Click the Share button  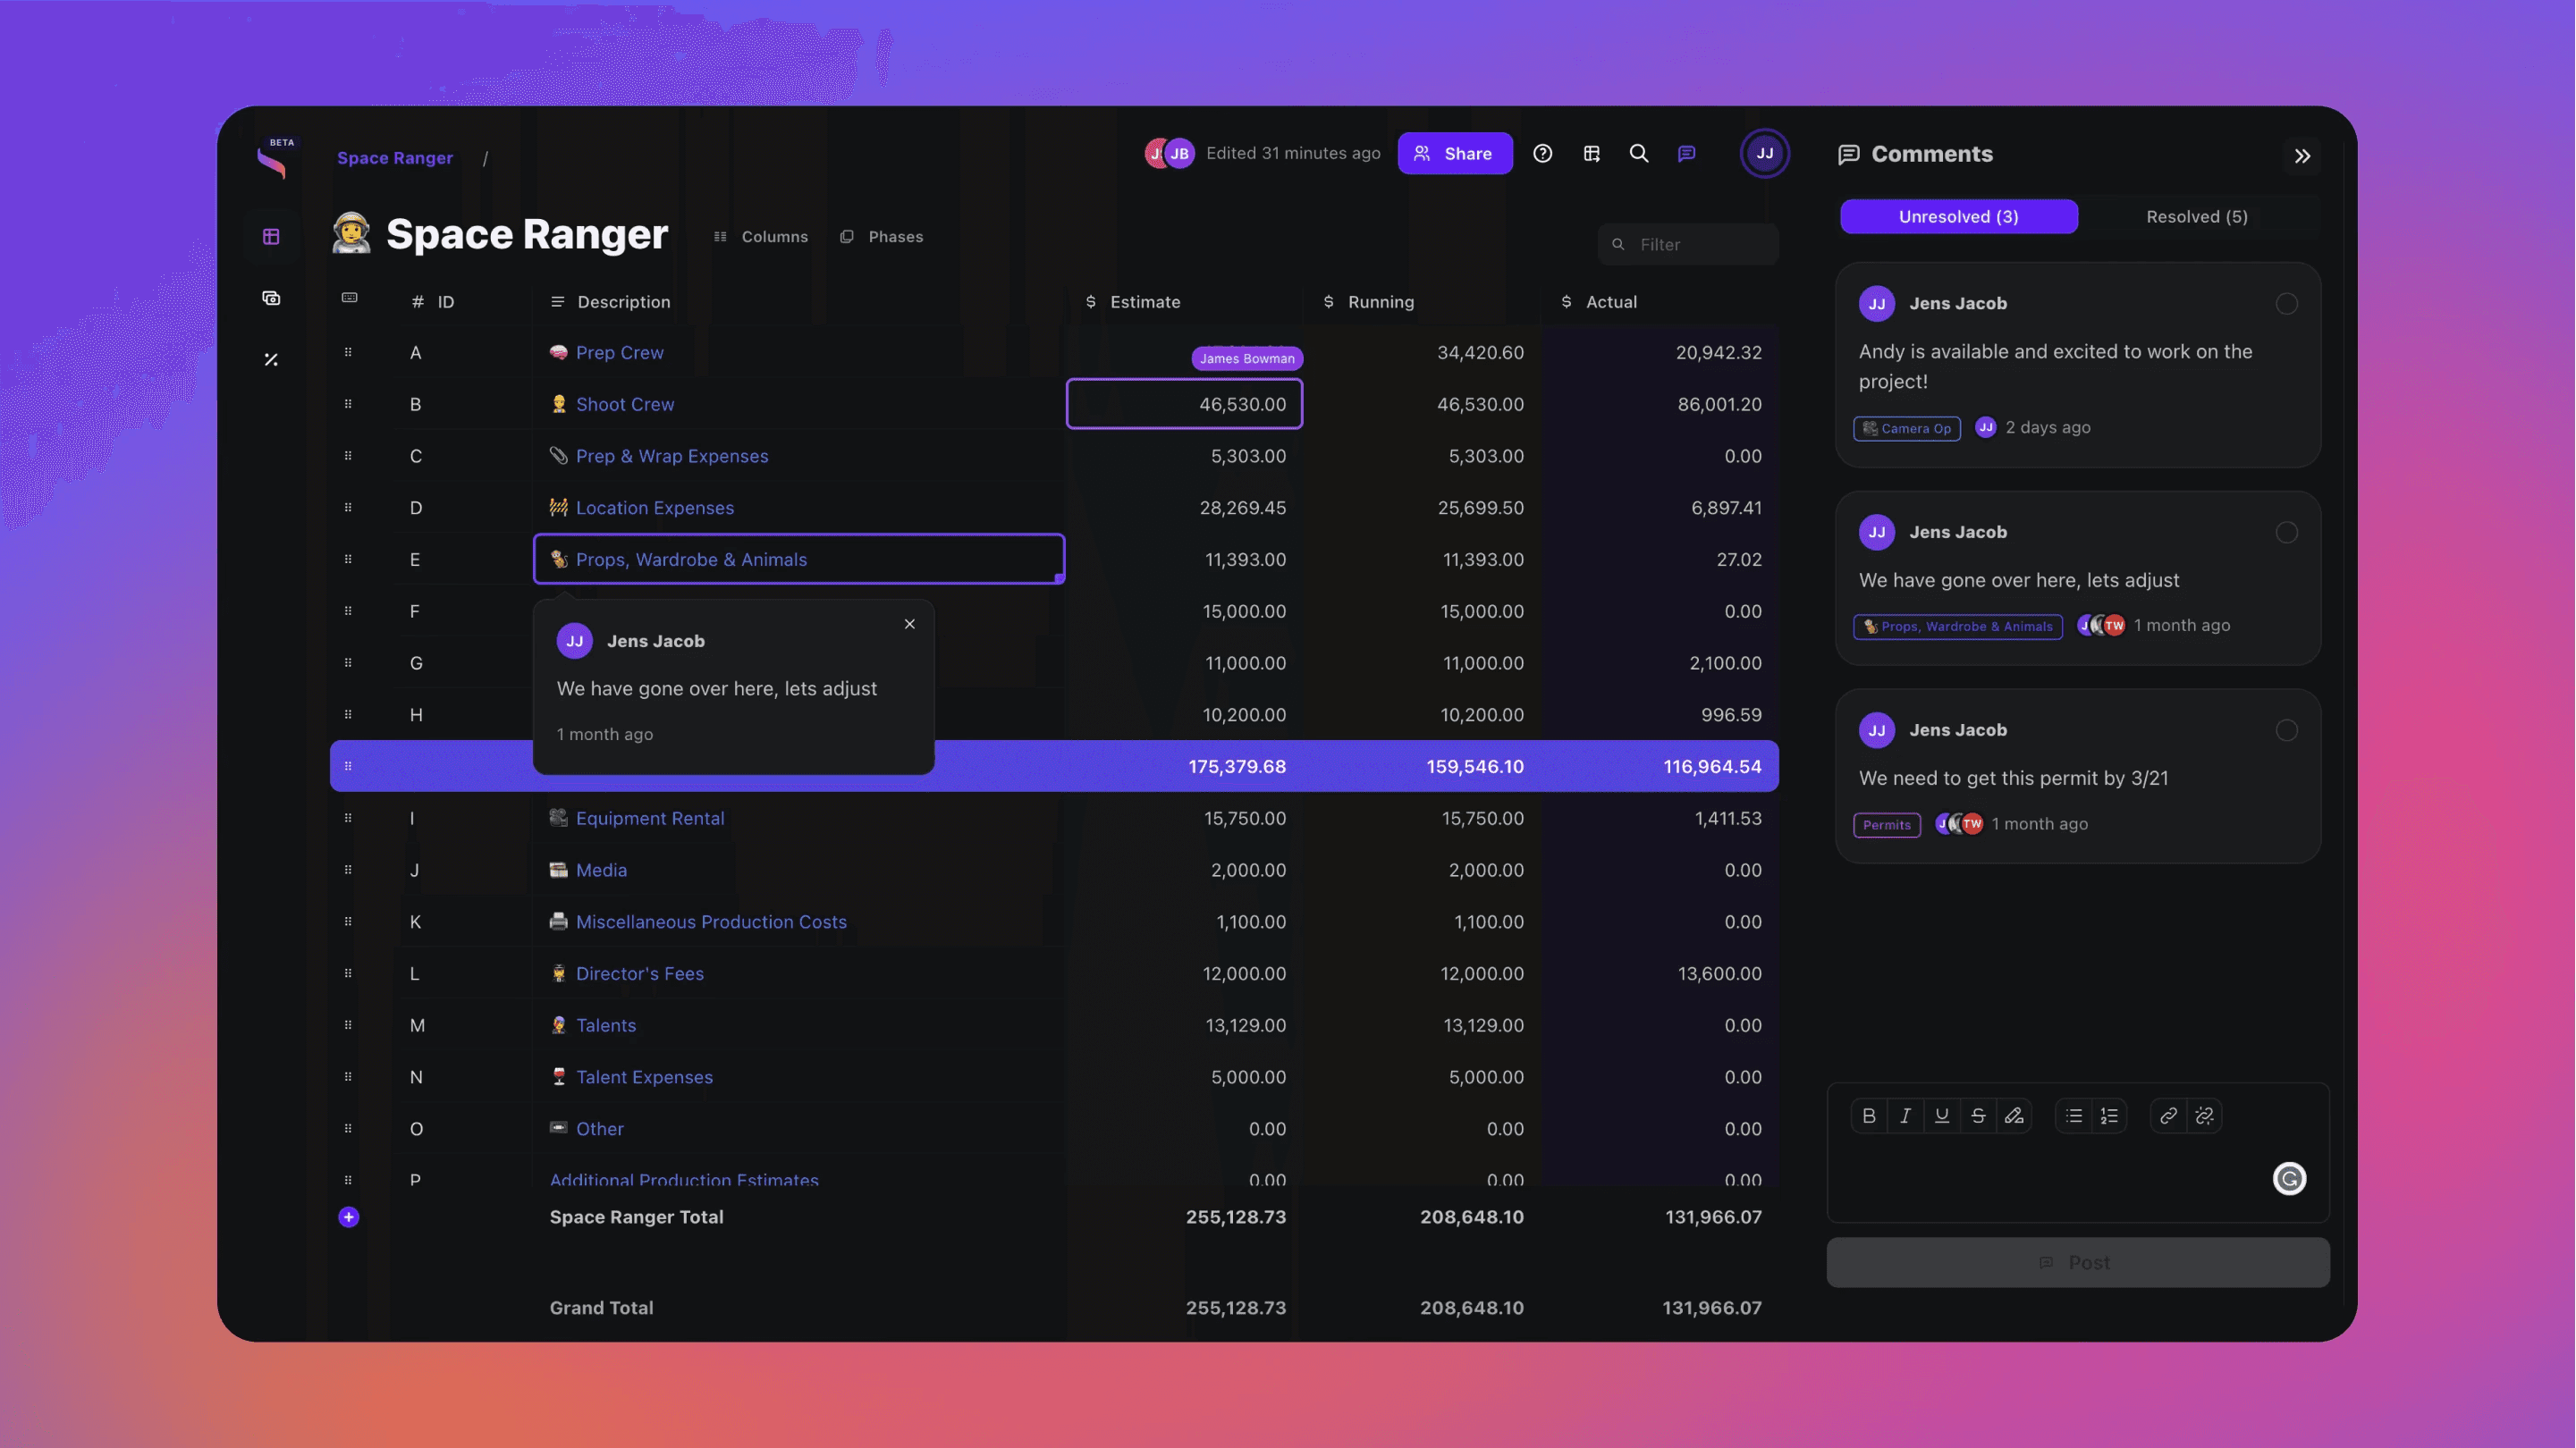coord(1454,153)
